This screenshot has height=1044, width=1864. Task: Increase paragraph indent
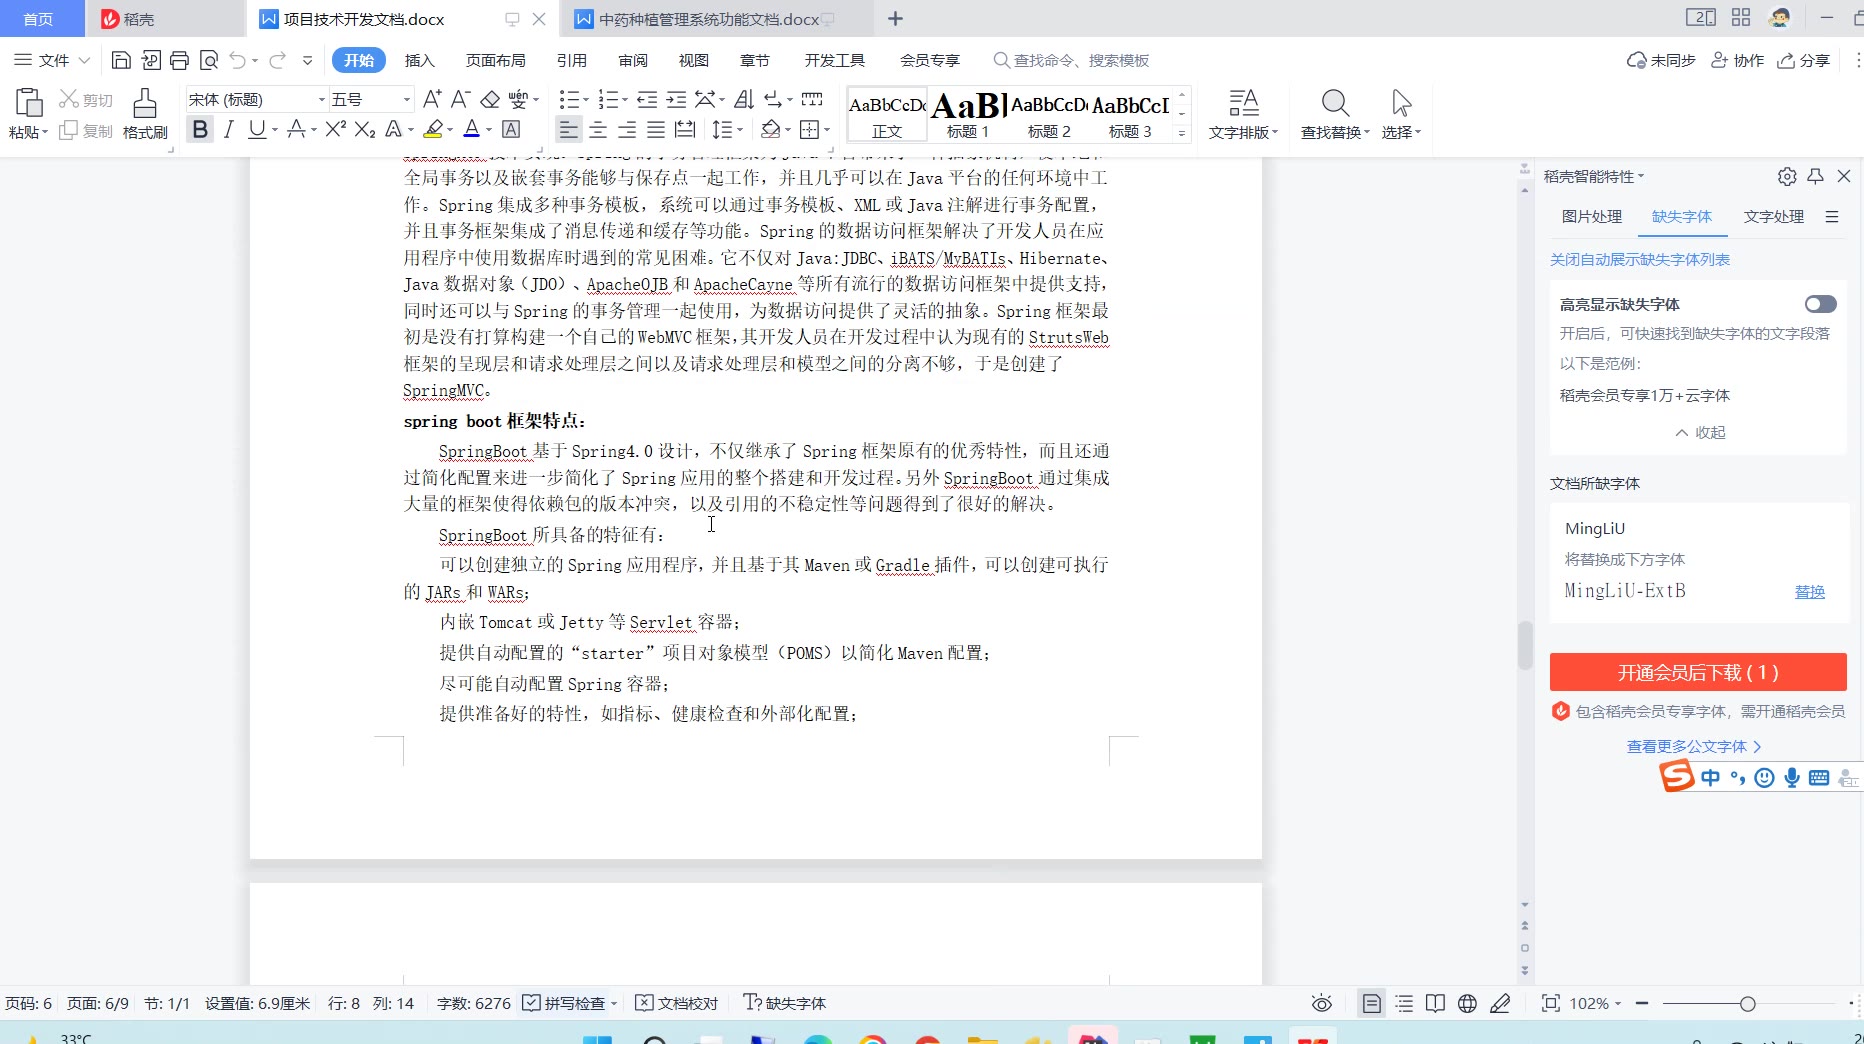(x=677, y=99)
